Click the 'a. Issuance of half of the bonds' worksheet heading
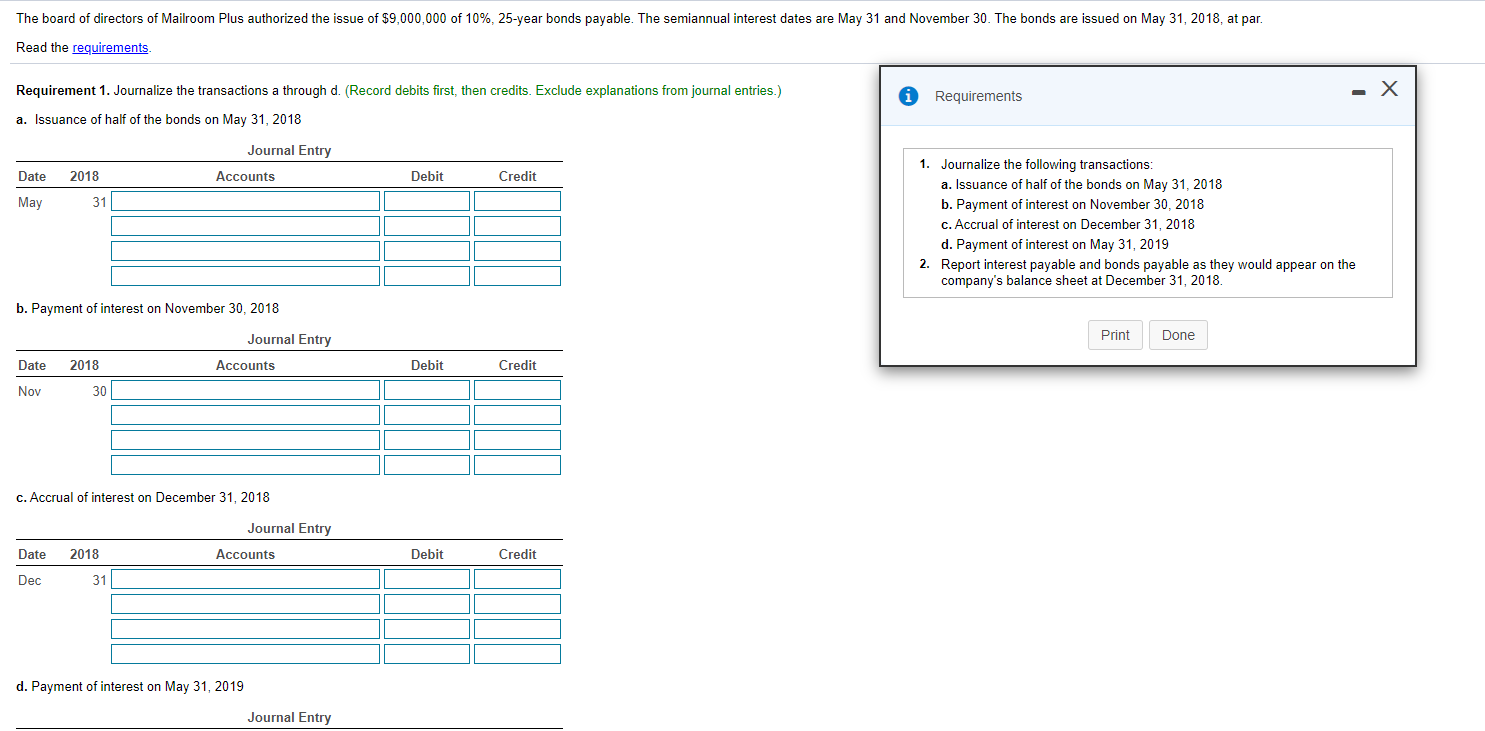The height and width of the screenshot is (731, 1485). pos(159,119)
